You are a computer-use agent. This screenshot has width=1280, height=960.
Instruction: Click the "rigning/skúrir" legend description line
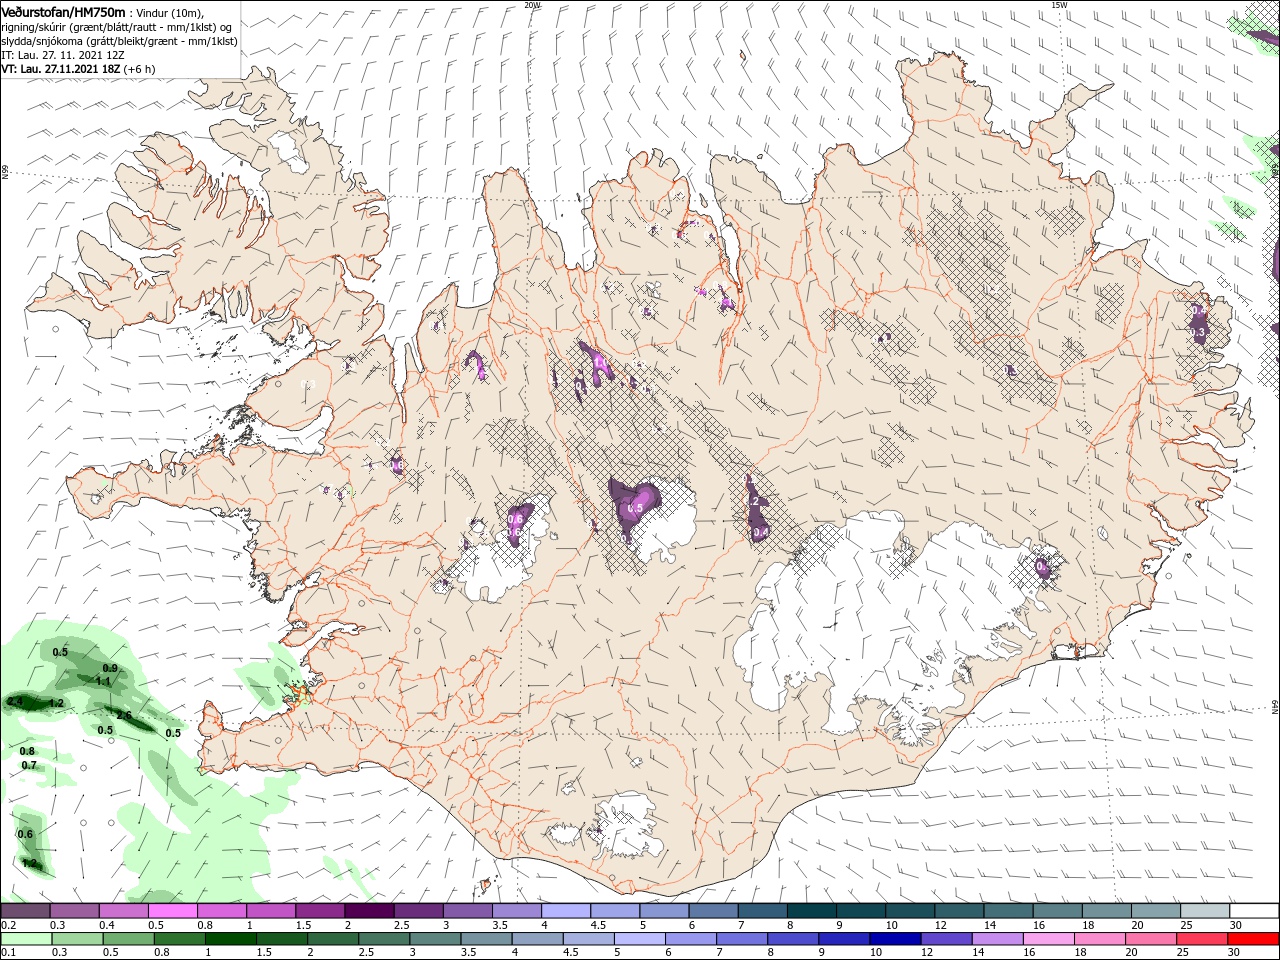(x=116, y=27)
